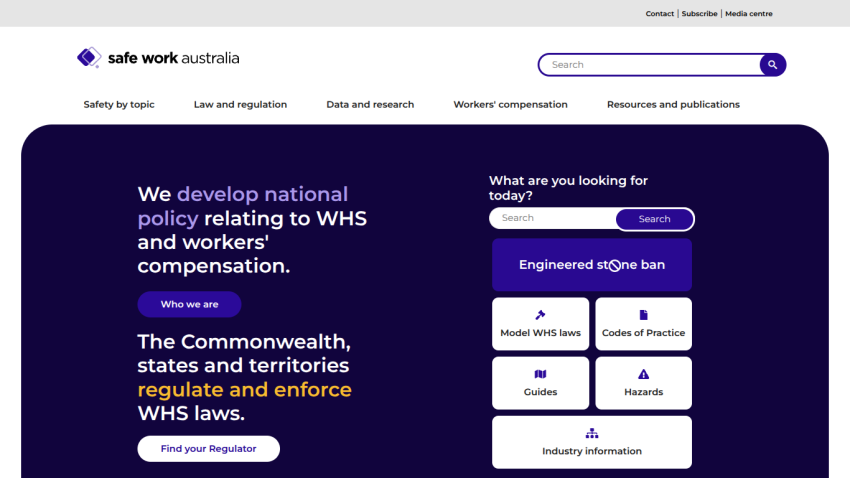Open the Workers' compensation menu
The height and width of the screenshot is (478, 850).
tap(510, 105)
